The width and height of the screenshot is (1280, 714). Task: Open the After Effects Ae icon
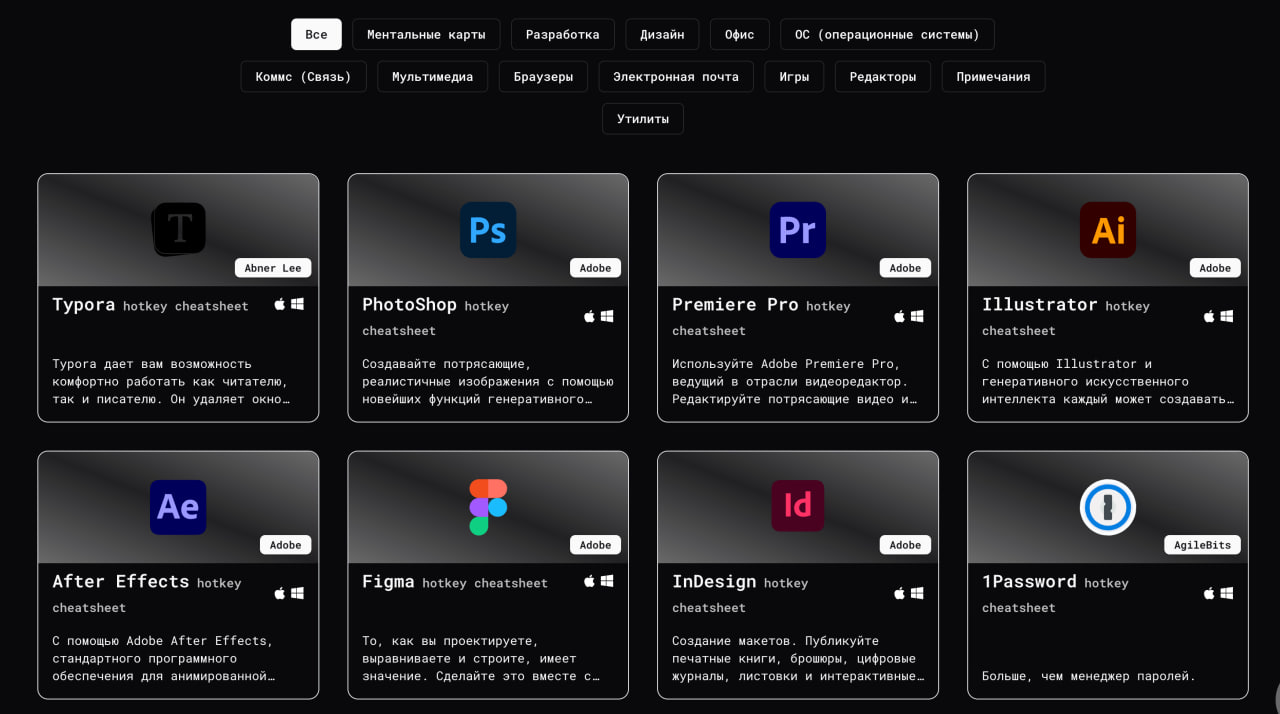178,507
